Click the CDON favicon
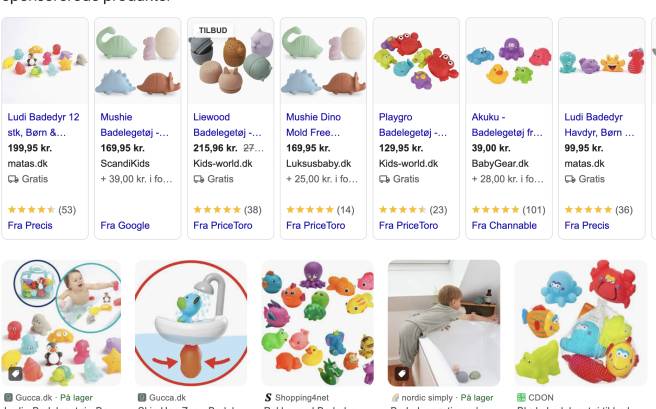Image resolution: width=656 pixels, height=409 pixels. (x=519, y=397)
